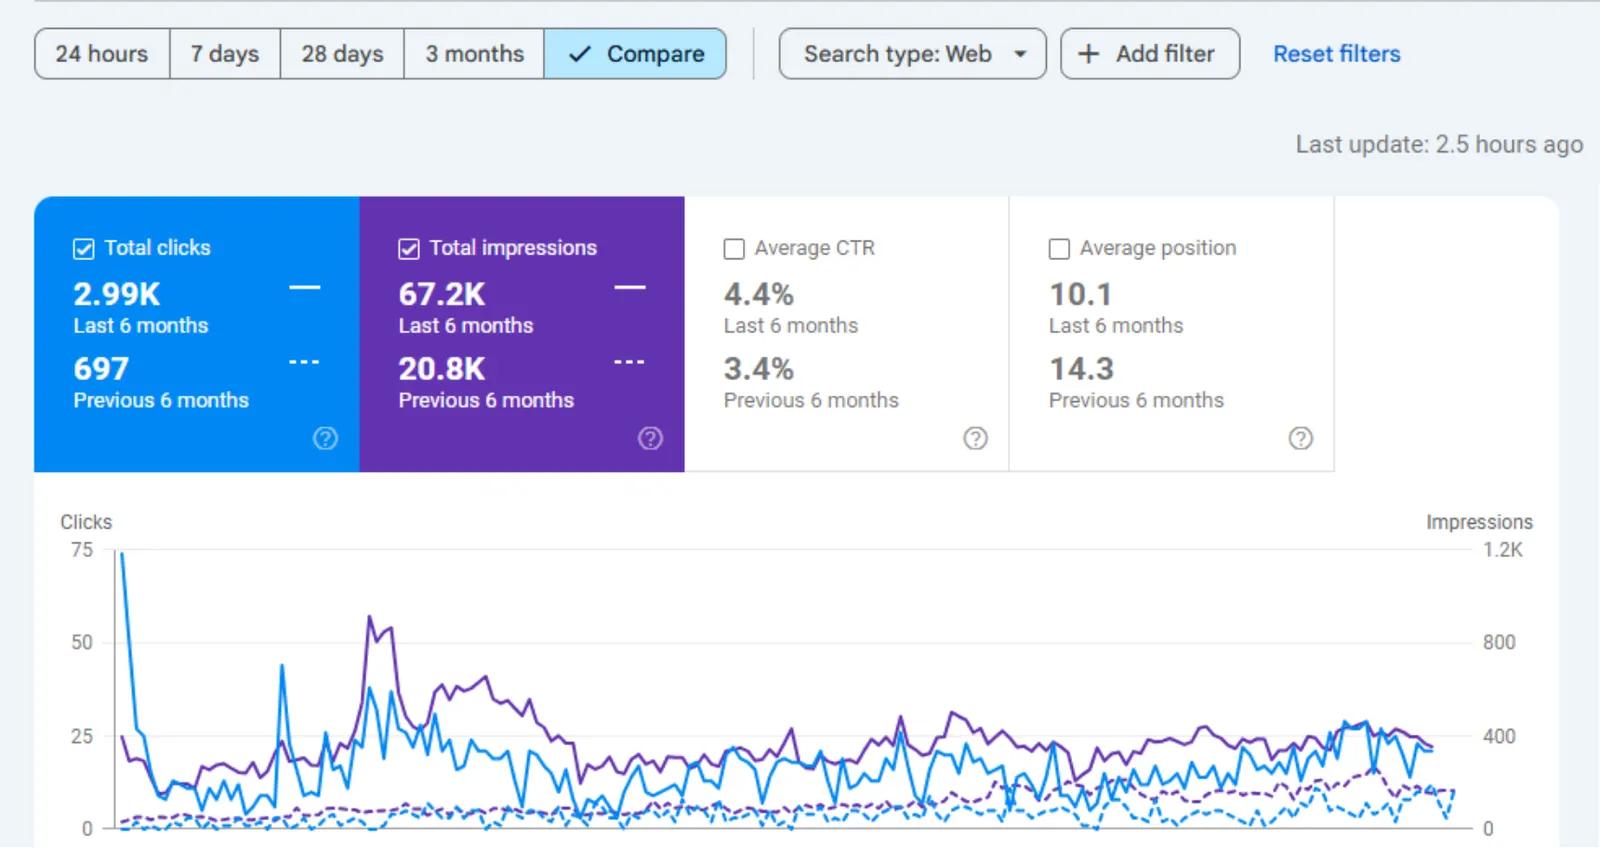This screenshot has width=1600, height=848.
Task: Click the 697 previous clicks value
Action: pos(101,369)
